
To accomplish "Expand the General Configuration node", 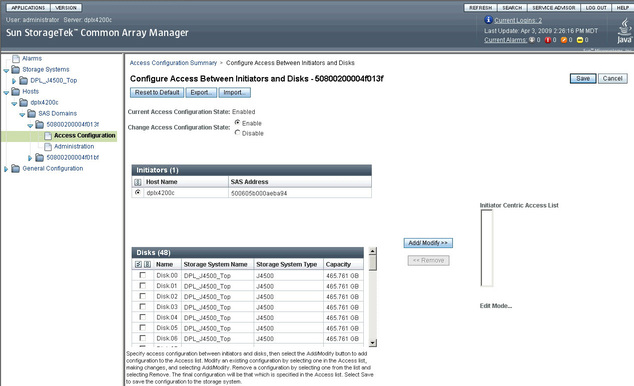I will [6, 169].
